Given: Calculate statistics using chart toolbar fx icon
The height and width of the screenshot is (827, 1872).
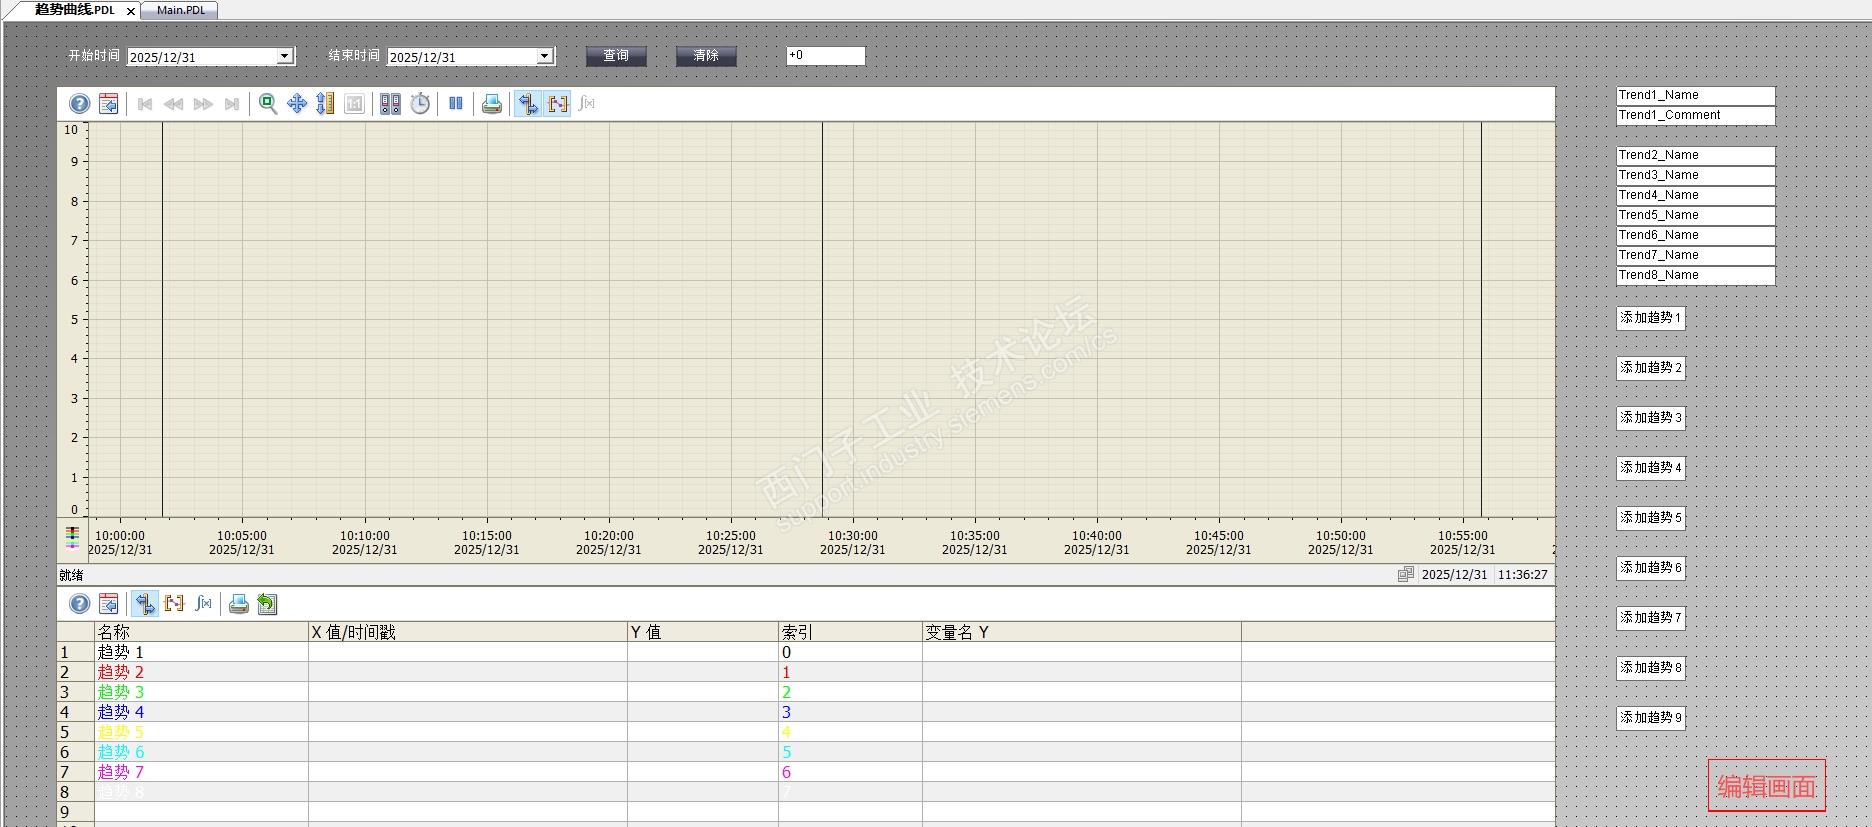Looking at the screenshot, I should tap(587, 104).
